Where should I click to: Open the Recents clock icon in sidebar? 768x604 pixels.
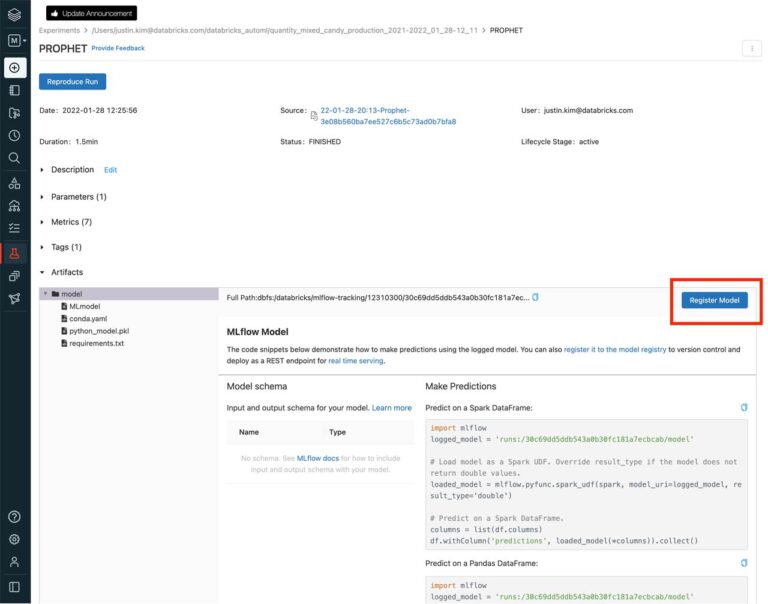point(15,135)
